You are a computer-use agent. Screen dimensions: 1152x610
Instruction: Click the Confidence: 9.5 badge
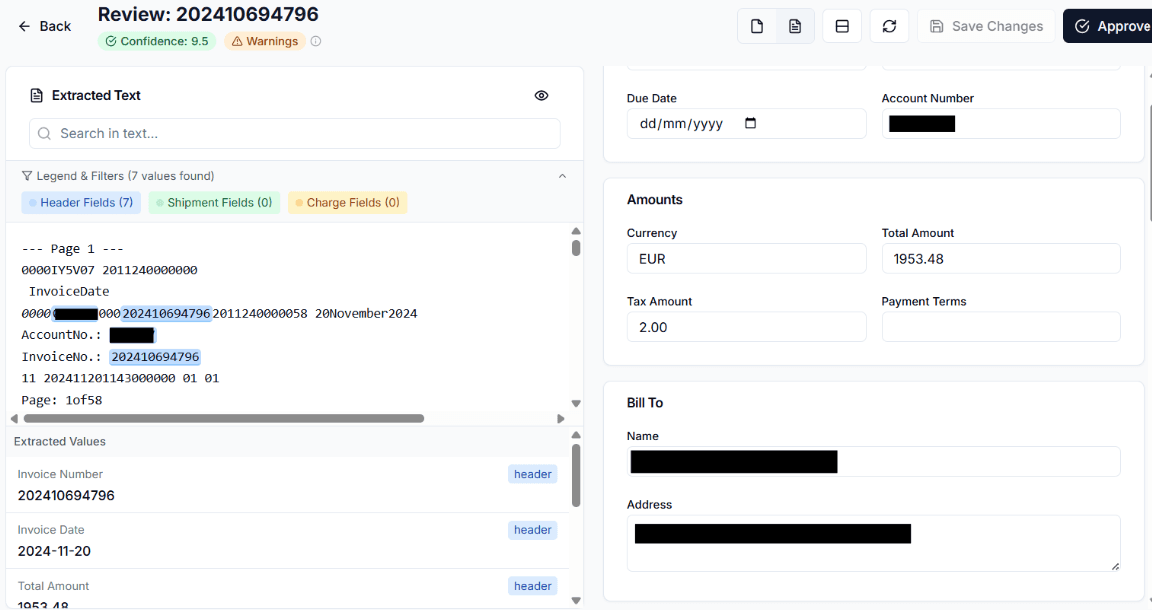(157, 42)
